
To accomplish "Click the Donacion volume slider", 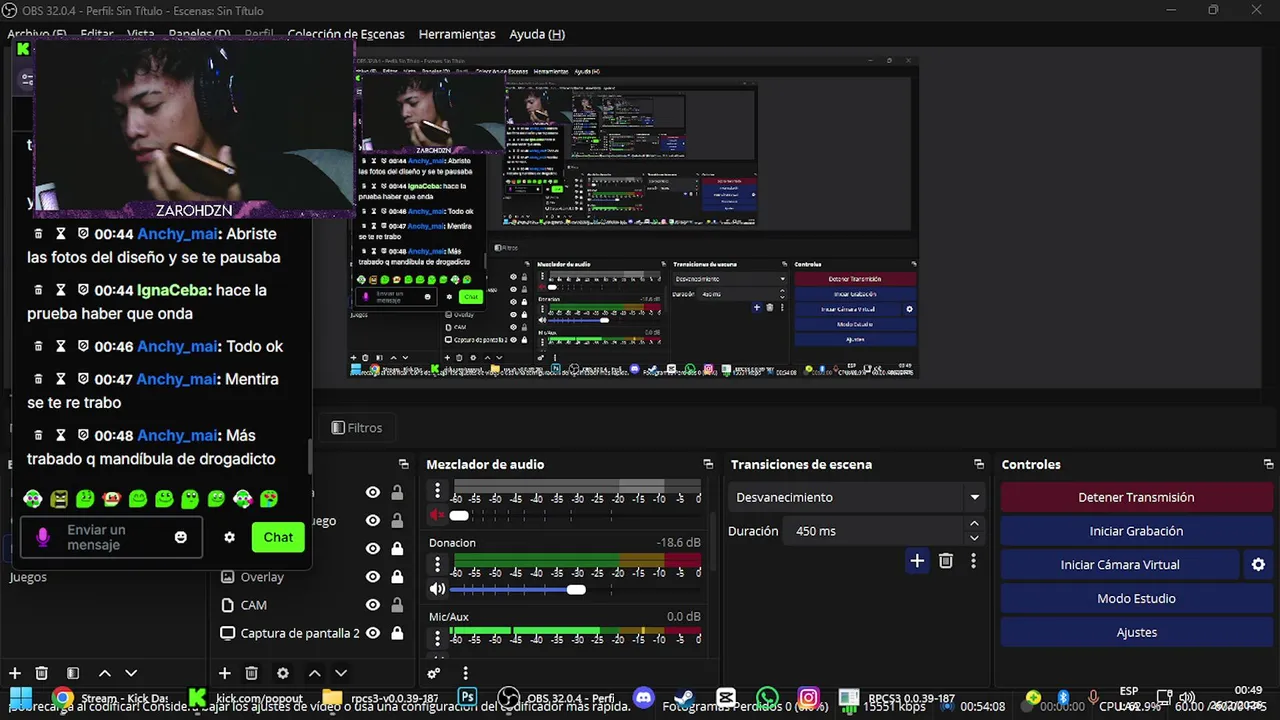I will (x=574, y=590).
